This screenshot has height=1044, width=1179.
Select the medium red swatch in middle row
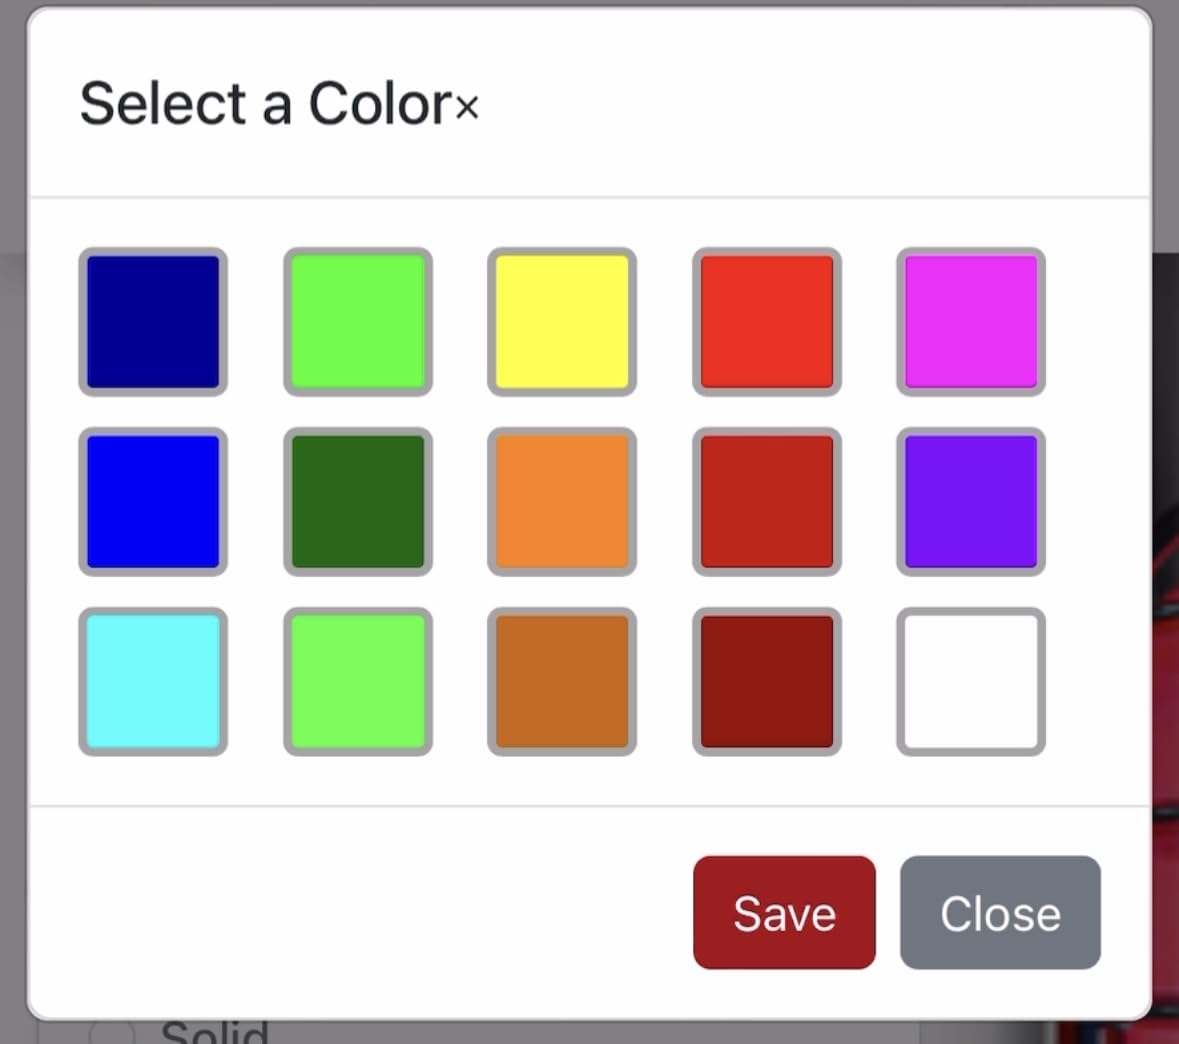pyautogui.click(x=767, y=502)
